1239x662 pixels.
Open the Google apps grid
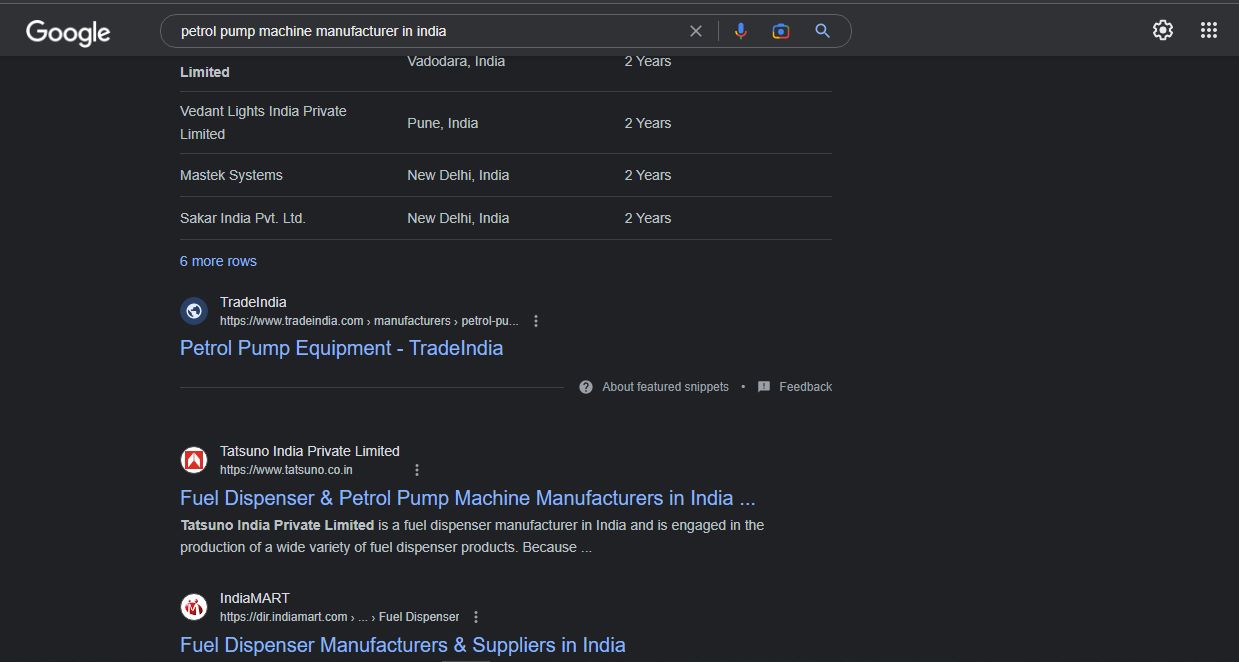click(1208, 30)
